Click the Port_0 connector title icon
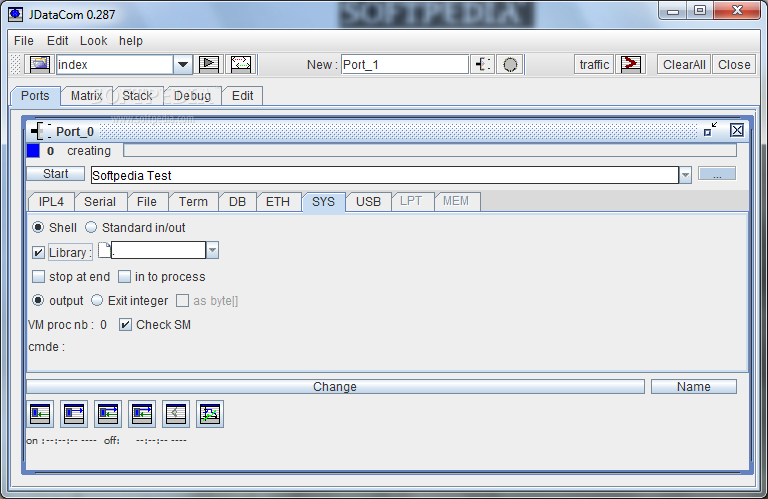The height and width of the screenshot is (499, 768). point(41,131)
